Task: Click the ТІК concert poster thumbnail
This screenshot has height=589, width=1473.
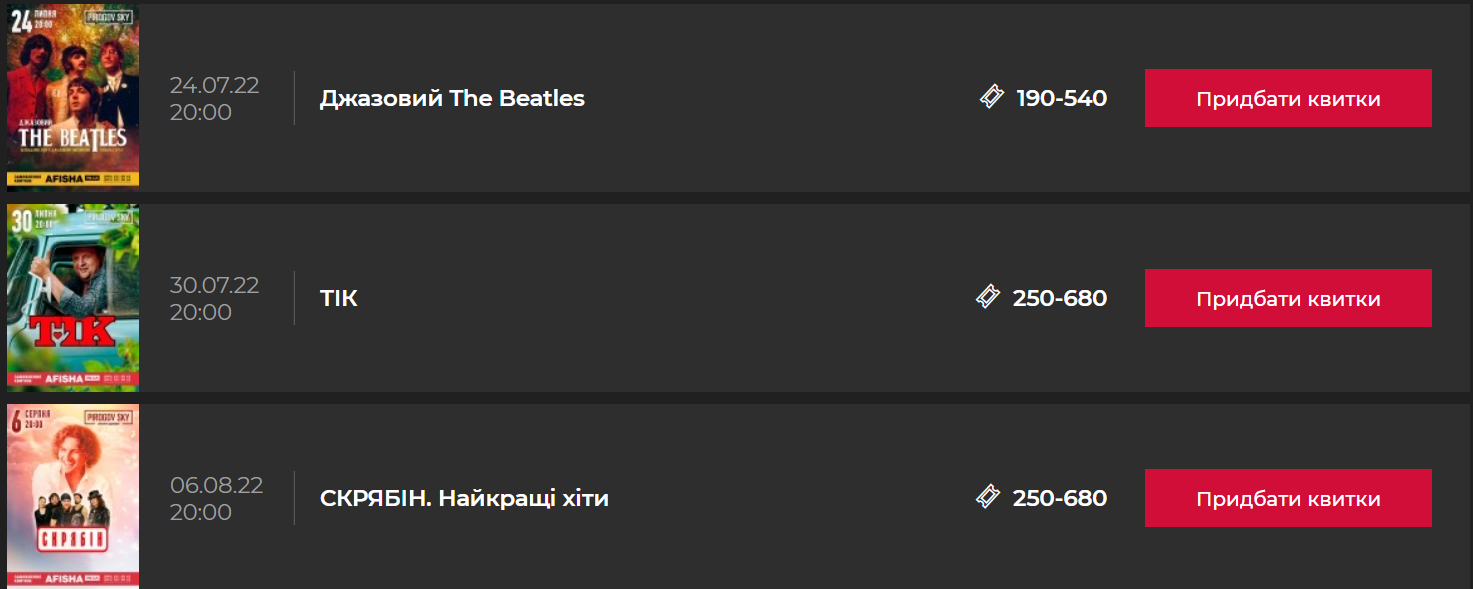Action: (73, 298)
